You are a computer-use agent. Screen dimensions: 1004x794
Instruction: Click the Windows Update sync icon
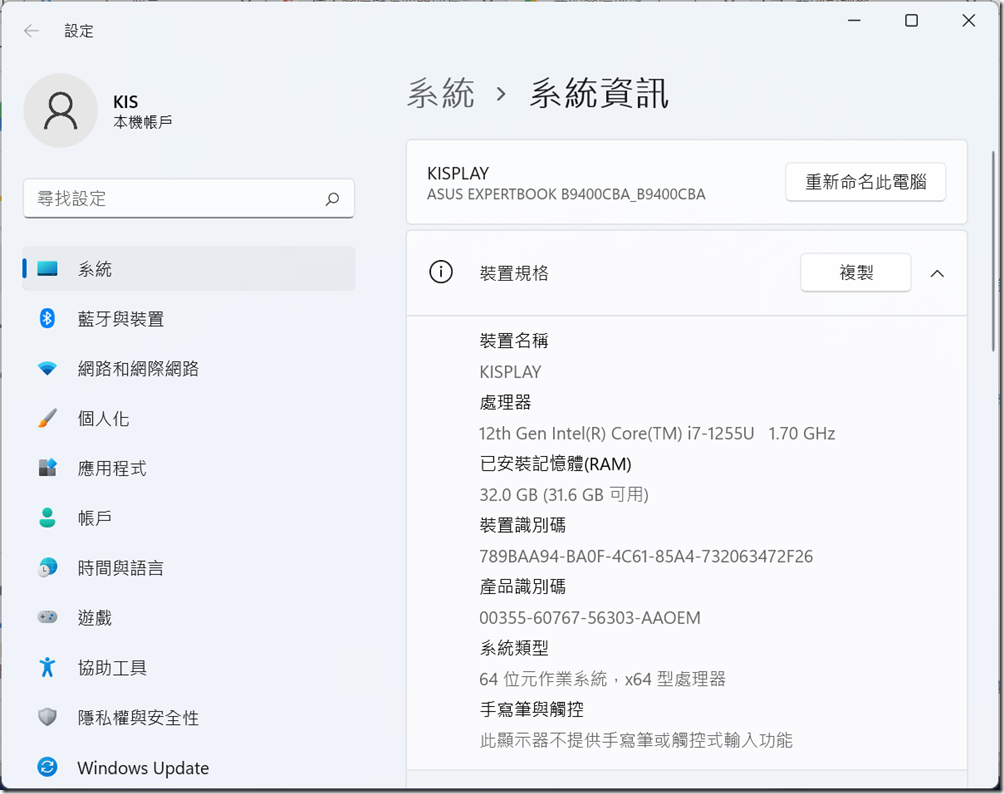point(47,768)
